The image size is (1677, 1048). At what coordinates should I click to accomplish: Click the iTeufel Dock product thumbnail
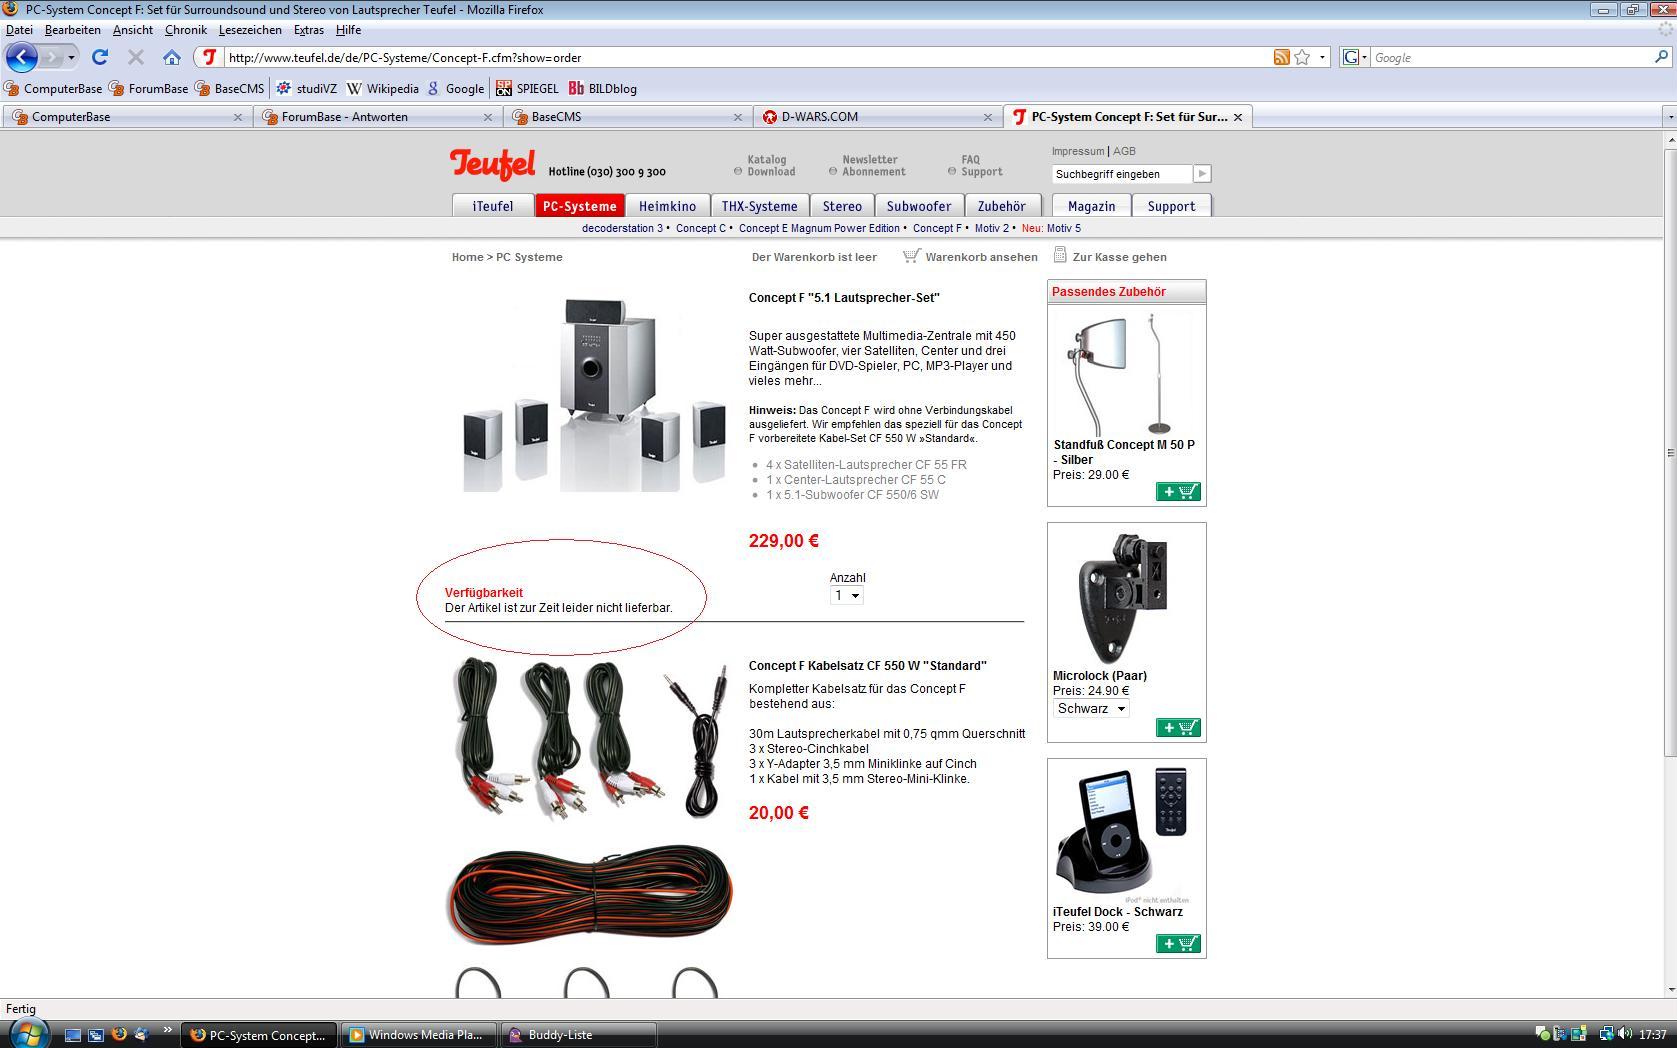coord(1122,833)
